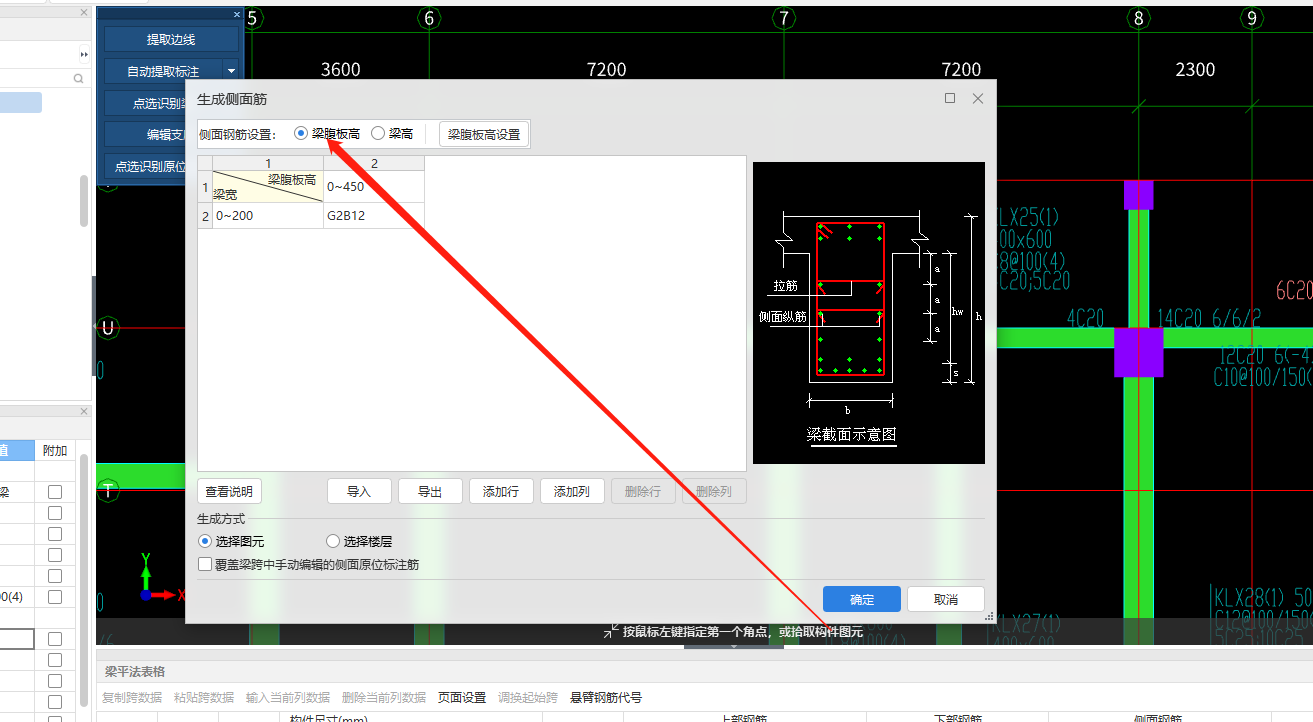Click the 提取边线 panel button
This screenshot has width=1313, height=722.
point(171,39)
